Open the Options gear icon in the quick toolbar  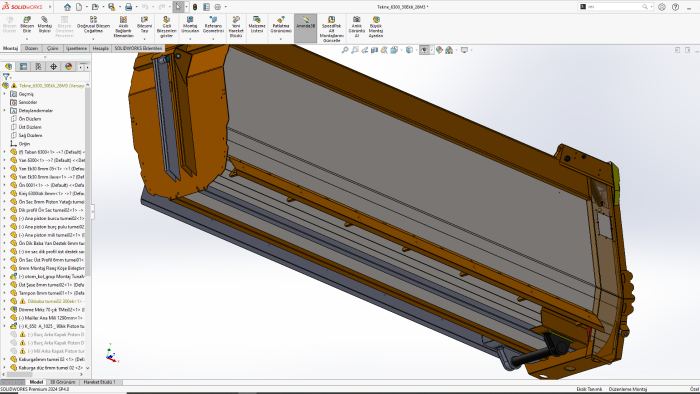[218, 7]
